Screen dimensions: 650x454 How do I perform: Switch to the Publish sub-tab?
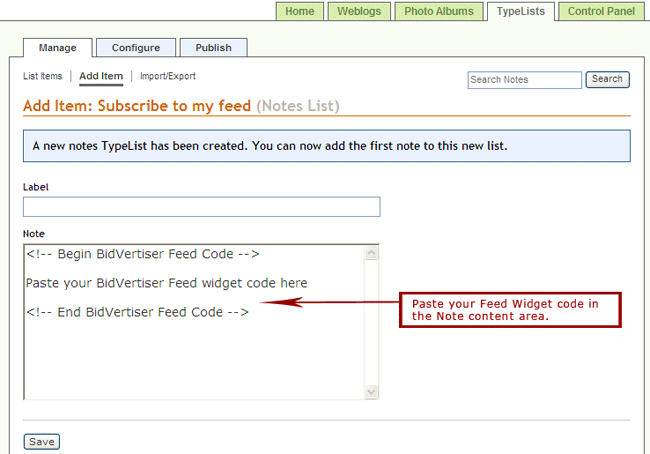click(213, 48)
